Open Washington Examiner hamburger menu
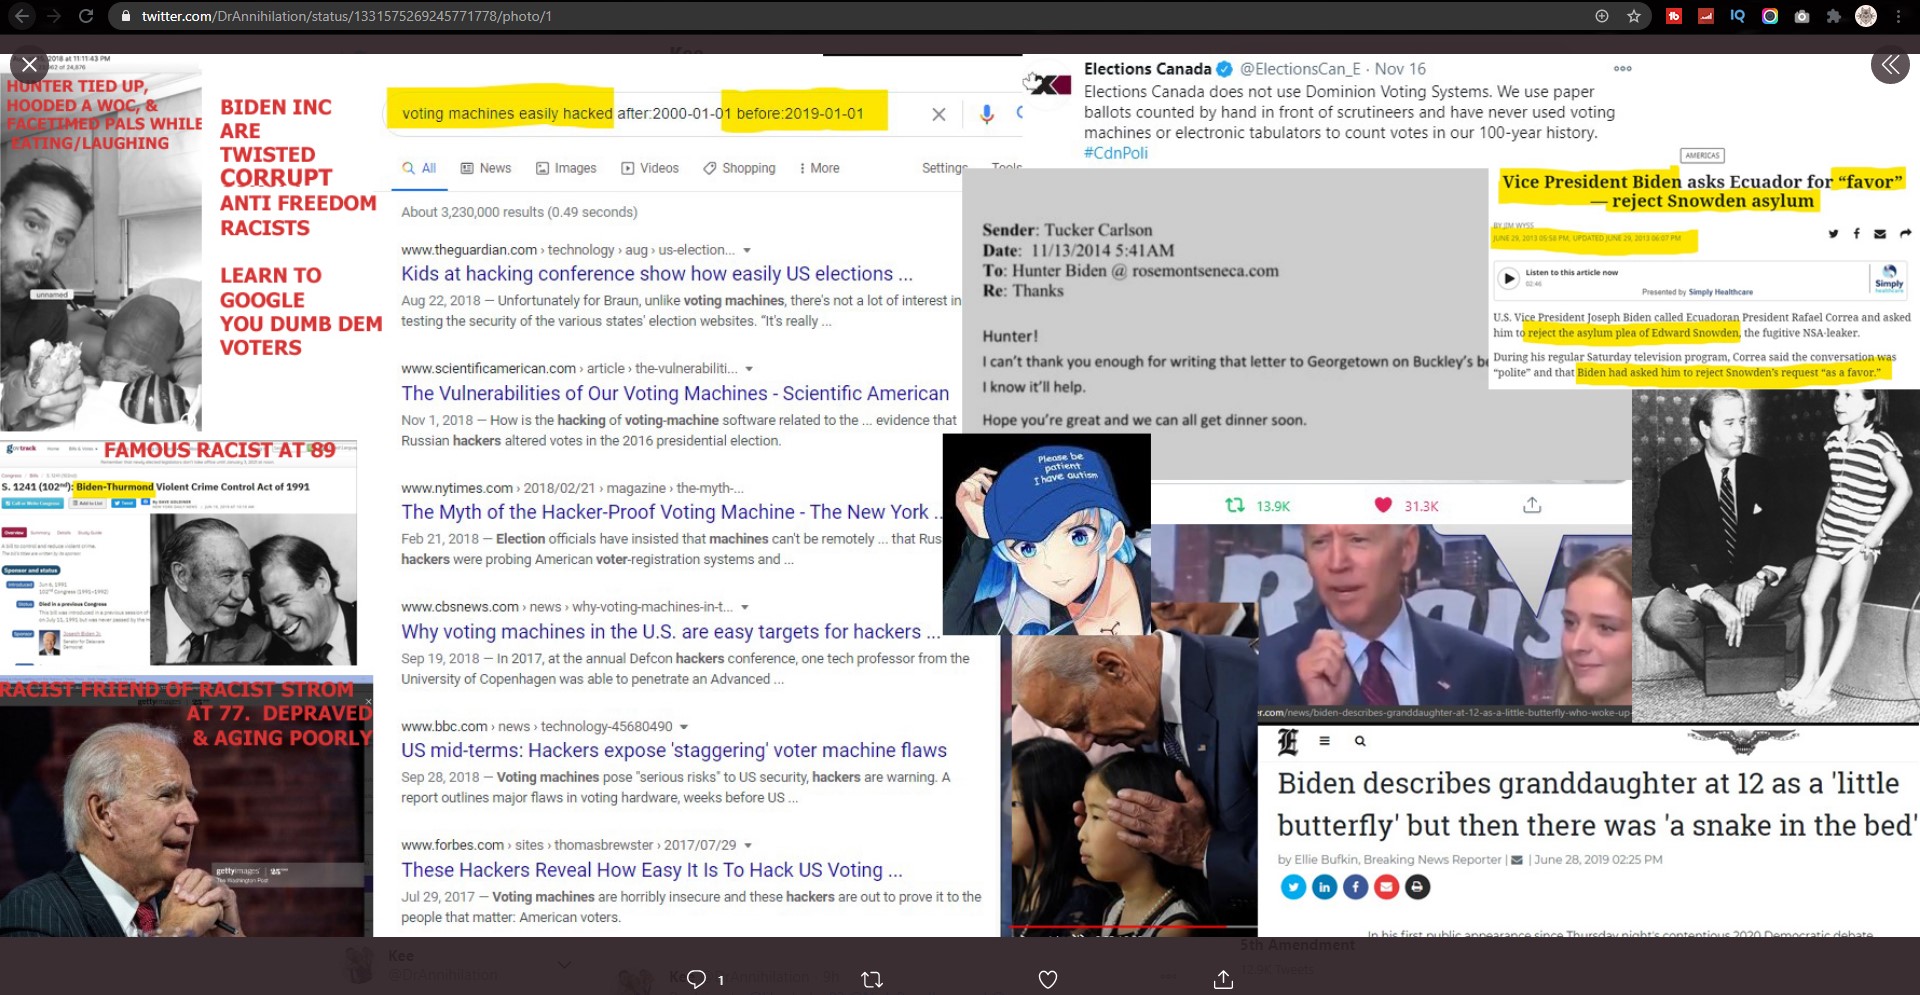 [1324, 742]
